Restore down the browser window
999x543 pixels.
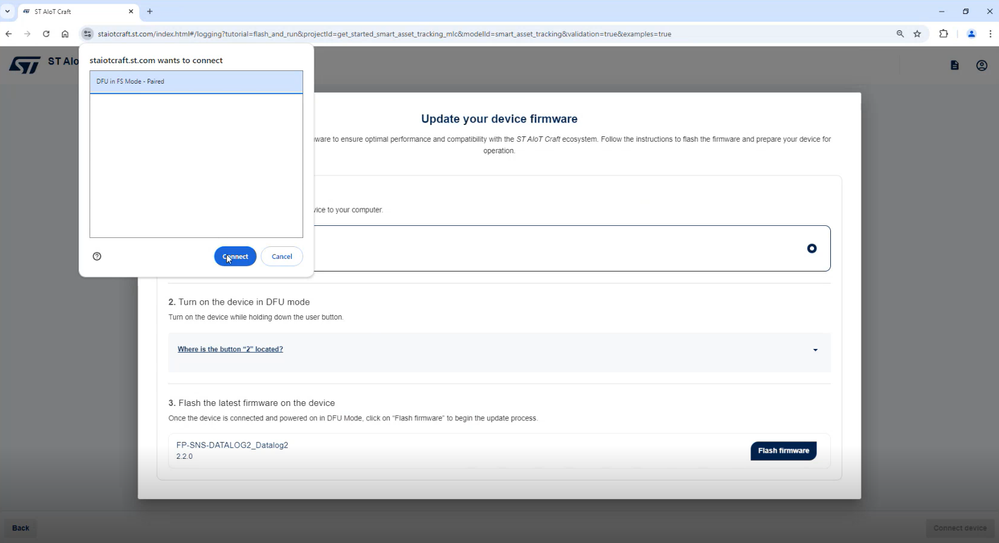pos(966,11)
